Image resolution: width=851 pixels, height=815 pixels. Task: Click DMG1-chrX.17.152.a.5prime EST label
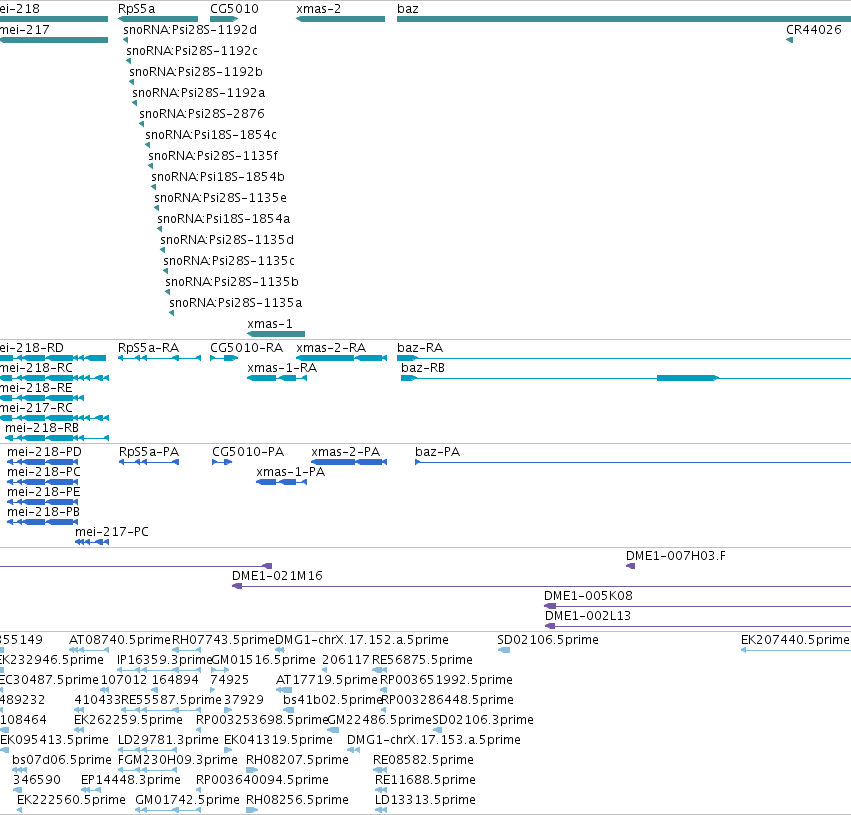(362, 640)
